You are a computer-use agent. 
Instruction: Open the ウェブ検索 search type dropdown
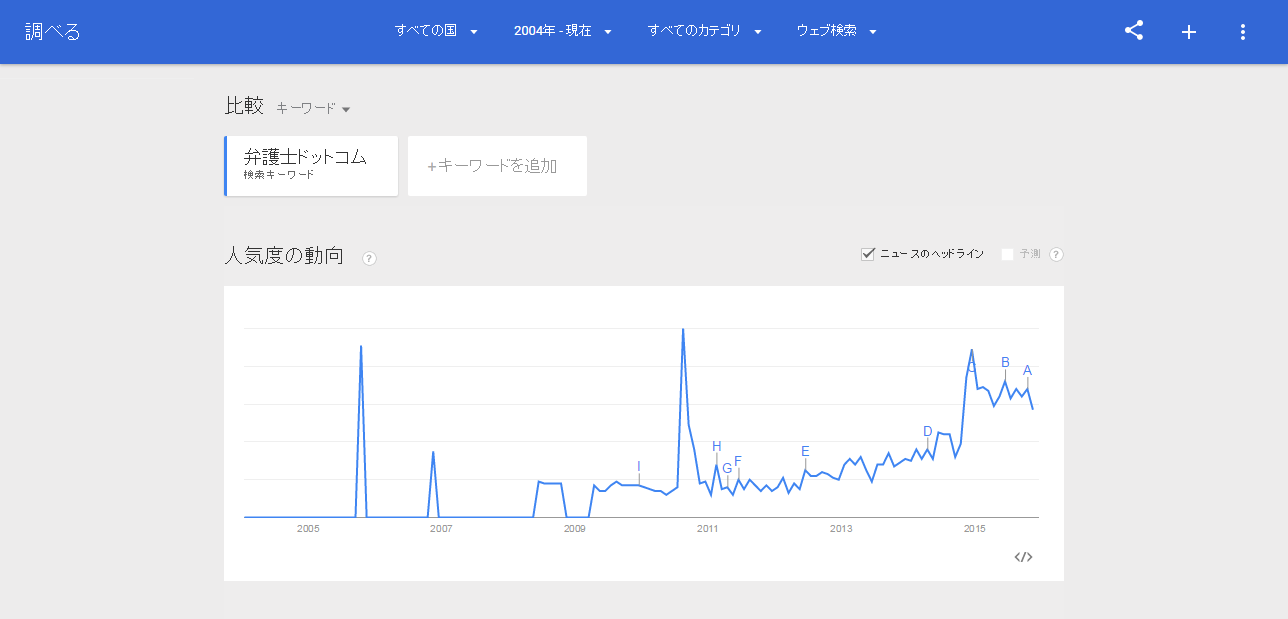coord(836,31)
